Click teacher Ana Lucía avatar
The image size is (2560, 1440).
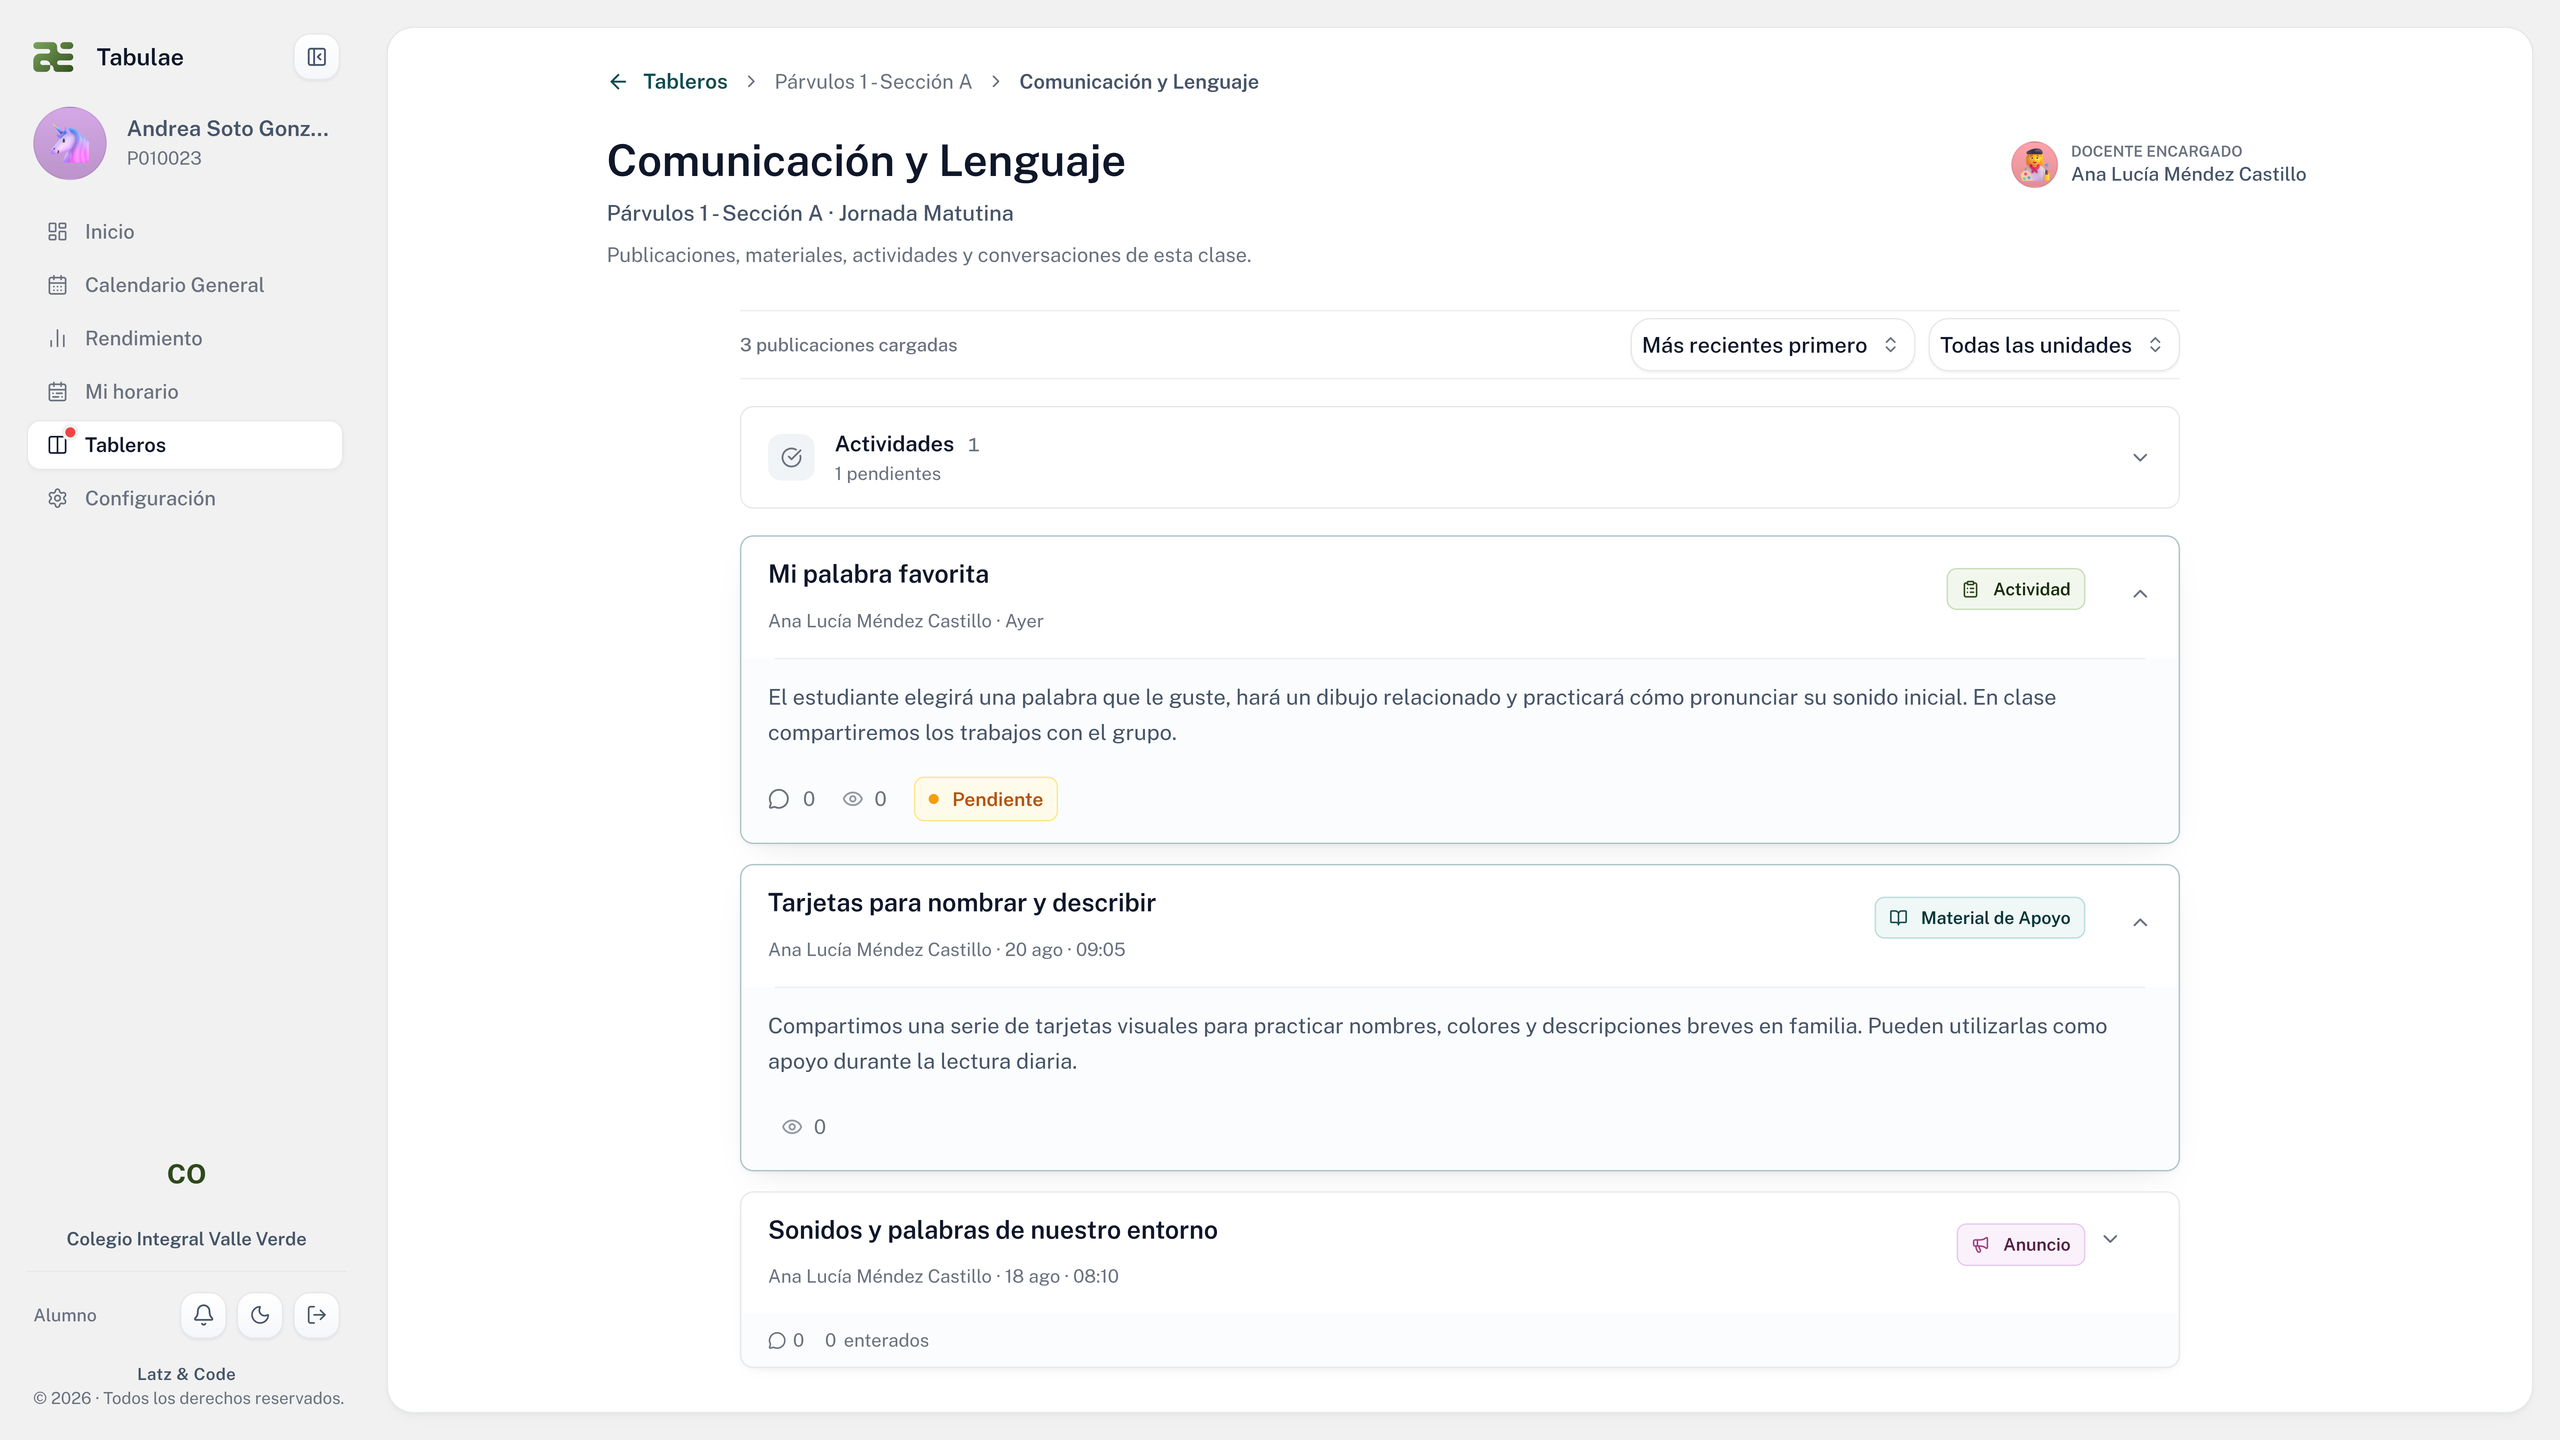coord(2034,164)
